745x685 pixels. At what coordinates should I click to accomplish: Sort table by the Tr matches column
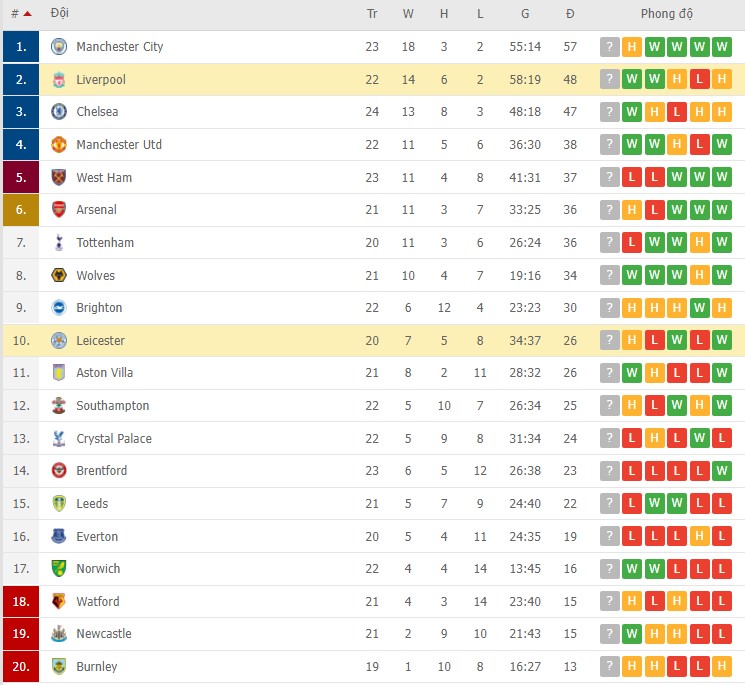372,14
